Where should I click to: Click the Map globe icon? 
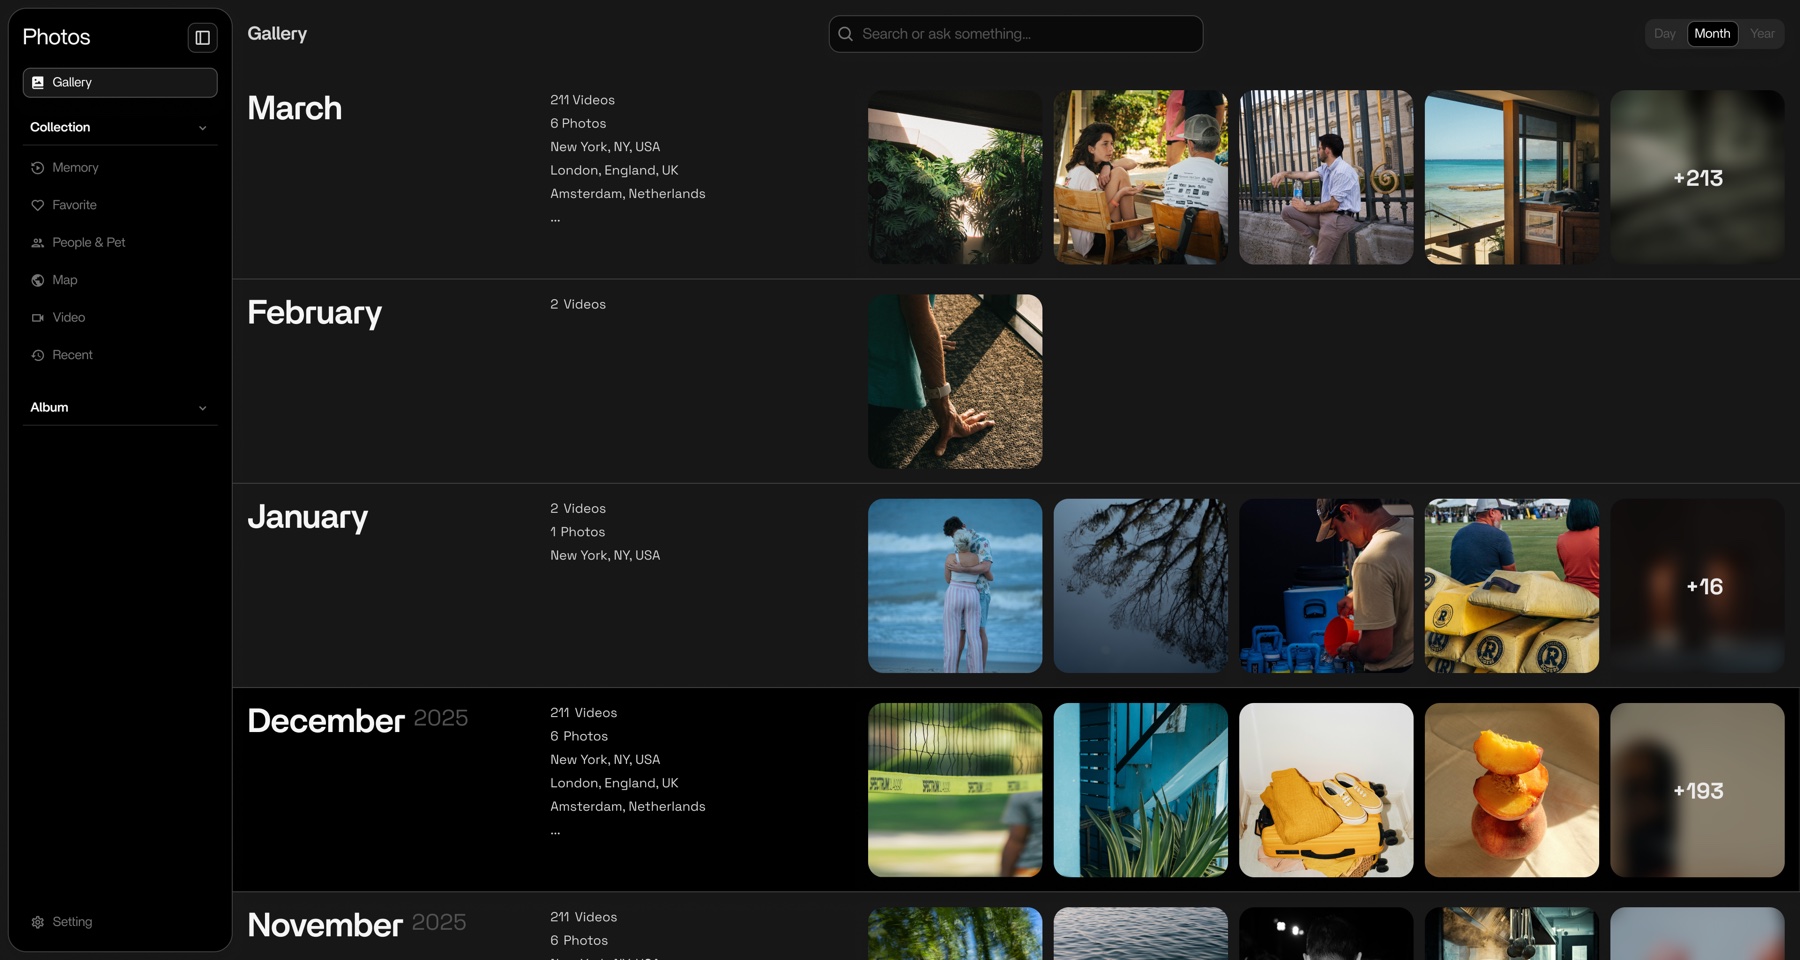(38, 280)
